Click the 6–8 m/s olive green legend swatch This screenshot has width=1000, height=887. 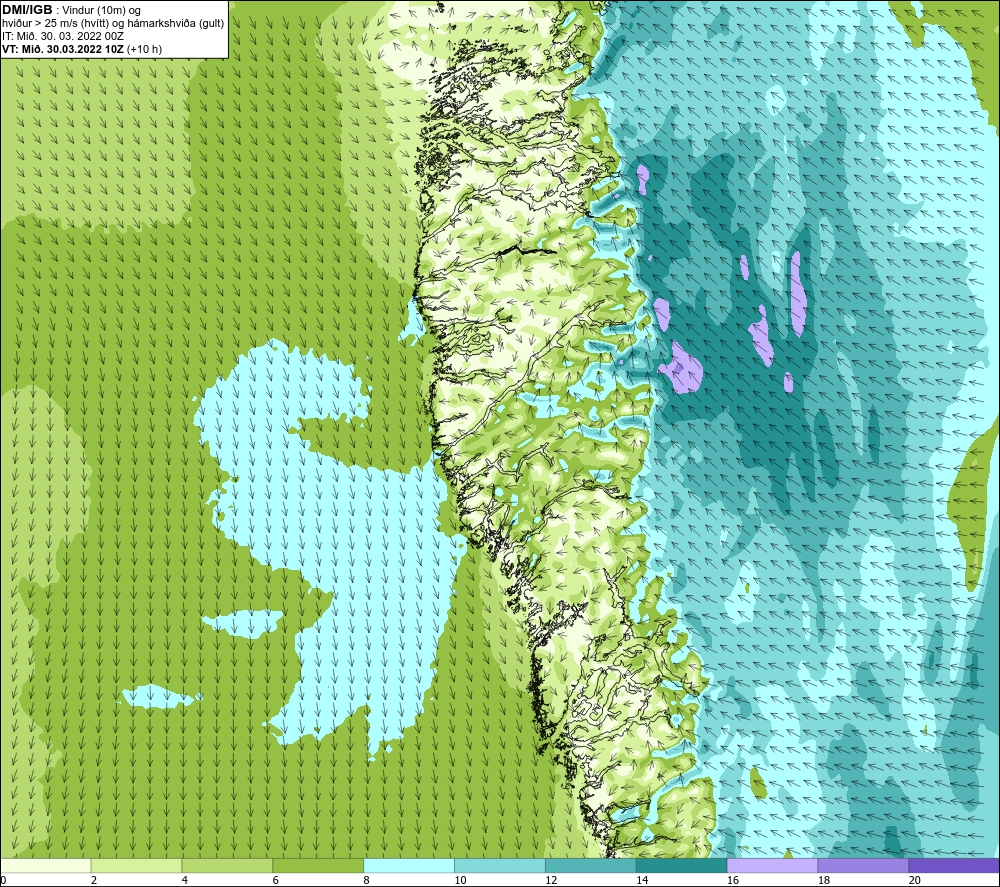[x=318, y=865]
